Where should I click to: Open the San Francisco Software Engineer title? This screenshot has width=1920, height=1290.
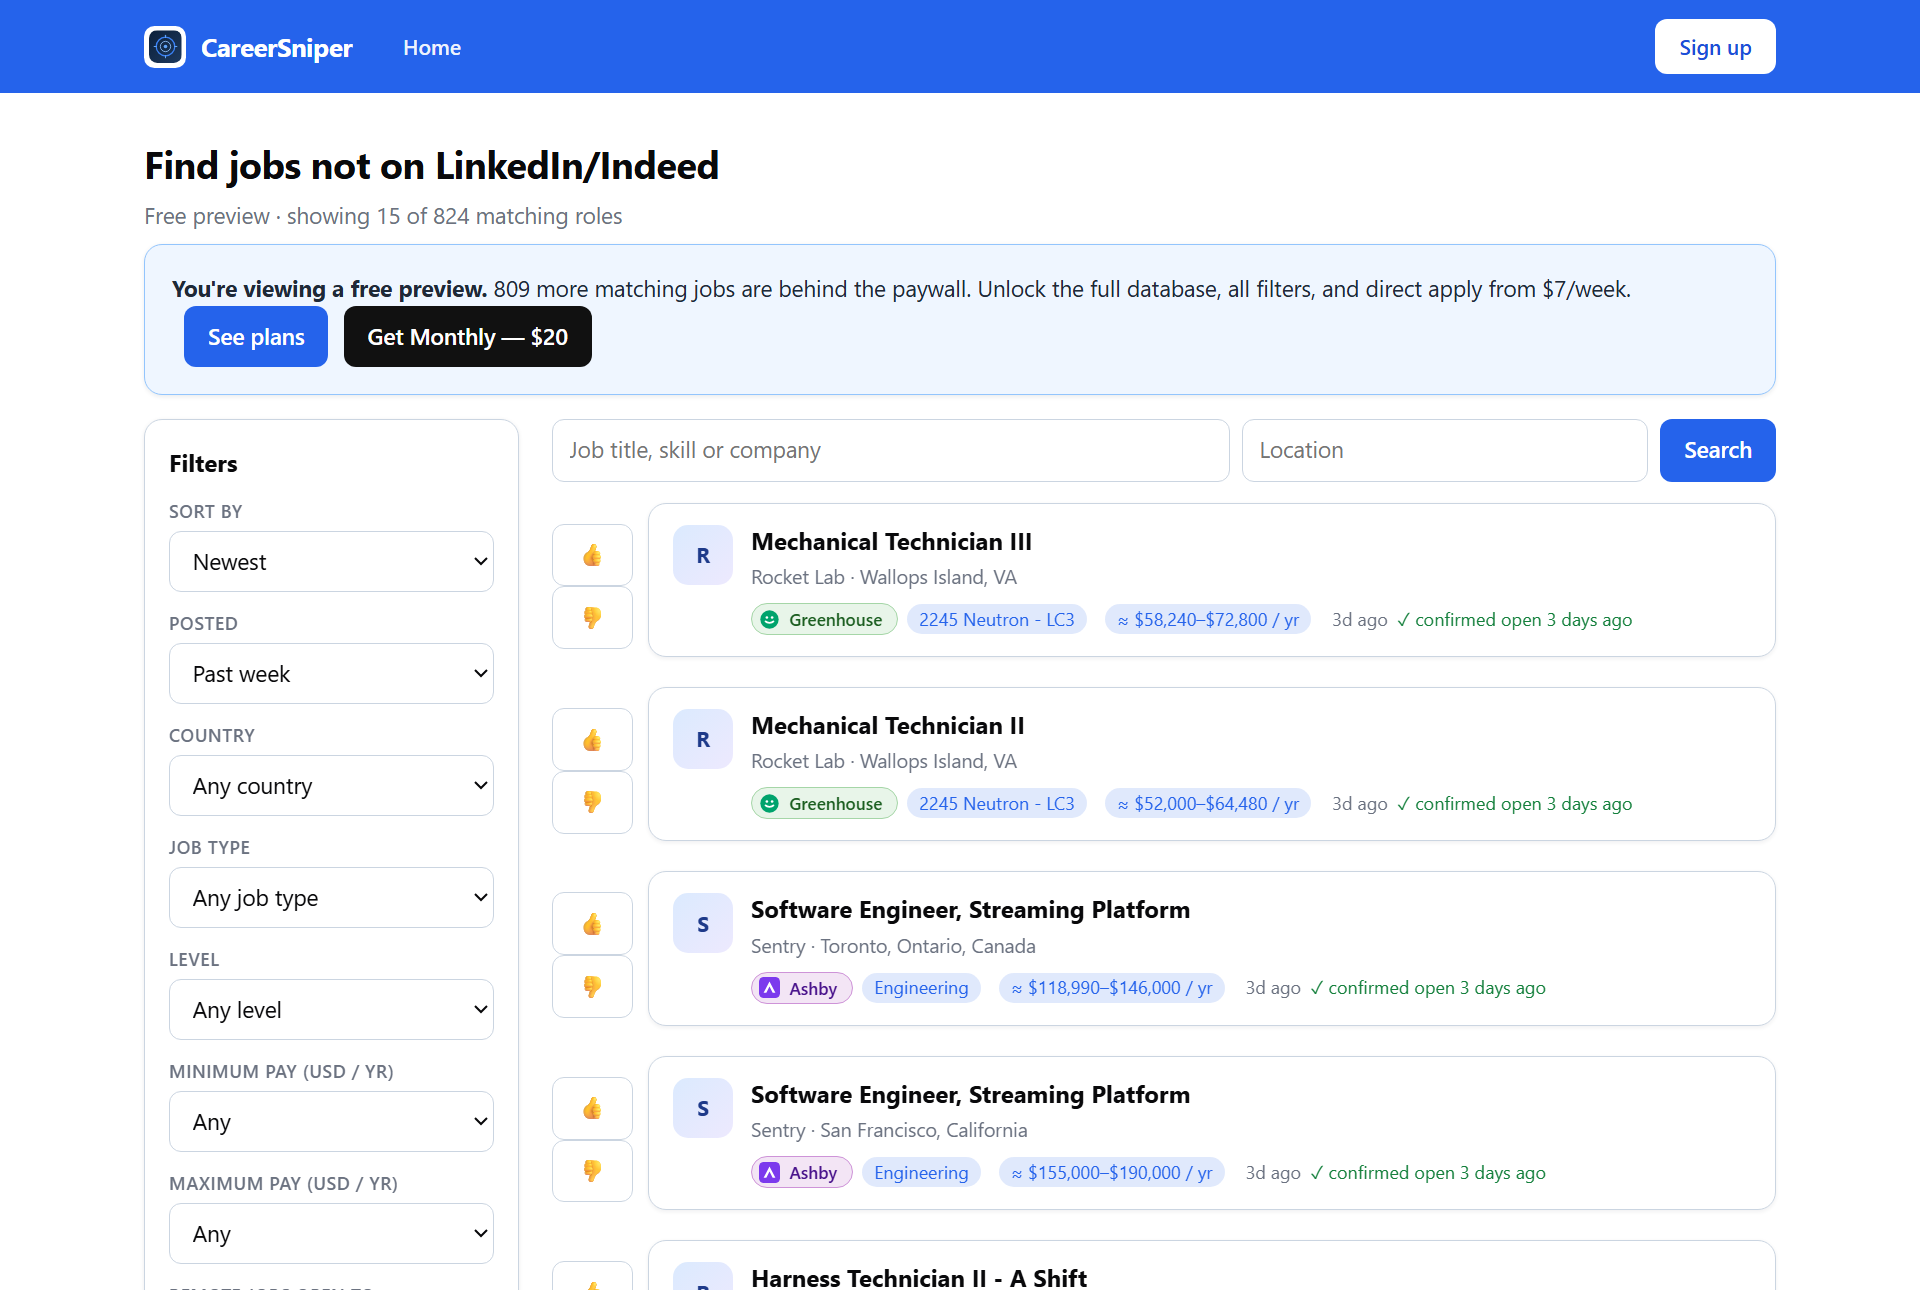(x=970, y=1095)
